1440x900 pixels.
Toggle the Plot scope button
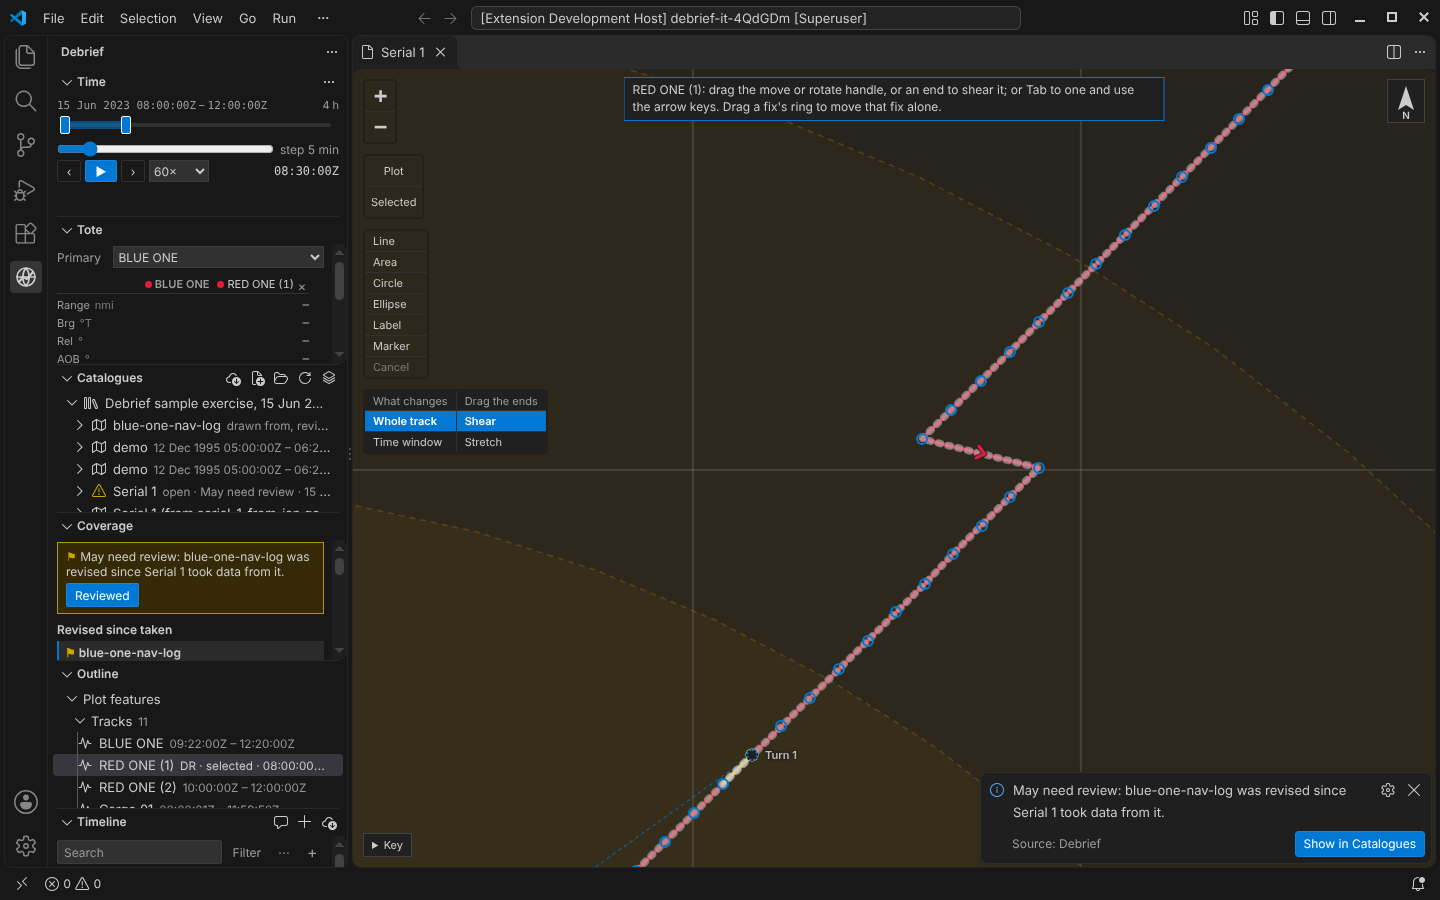pyautogui.click(x=394, y=171)
